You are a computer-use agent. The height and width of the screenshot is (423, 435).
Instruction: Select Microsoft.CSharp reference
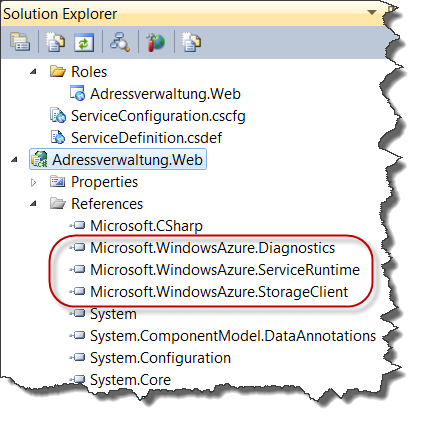[146, 226]
